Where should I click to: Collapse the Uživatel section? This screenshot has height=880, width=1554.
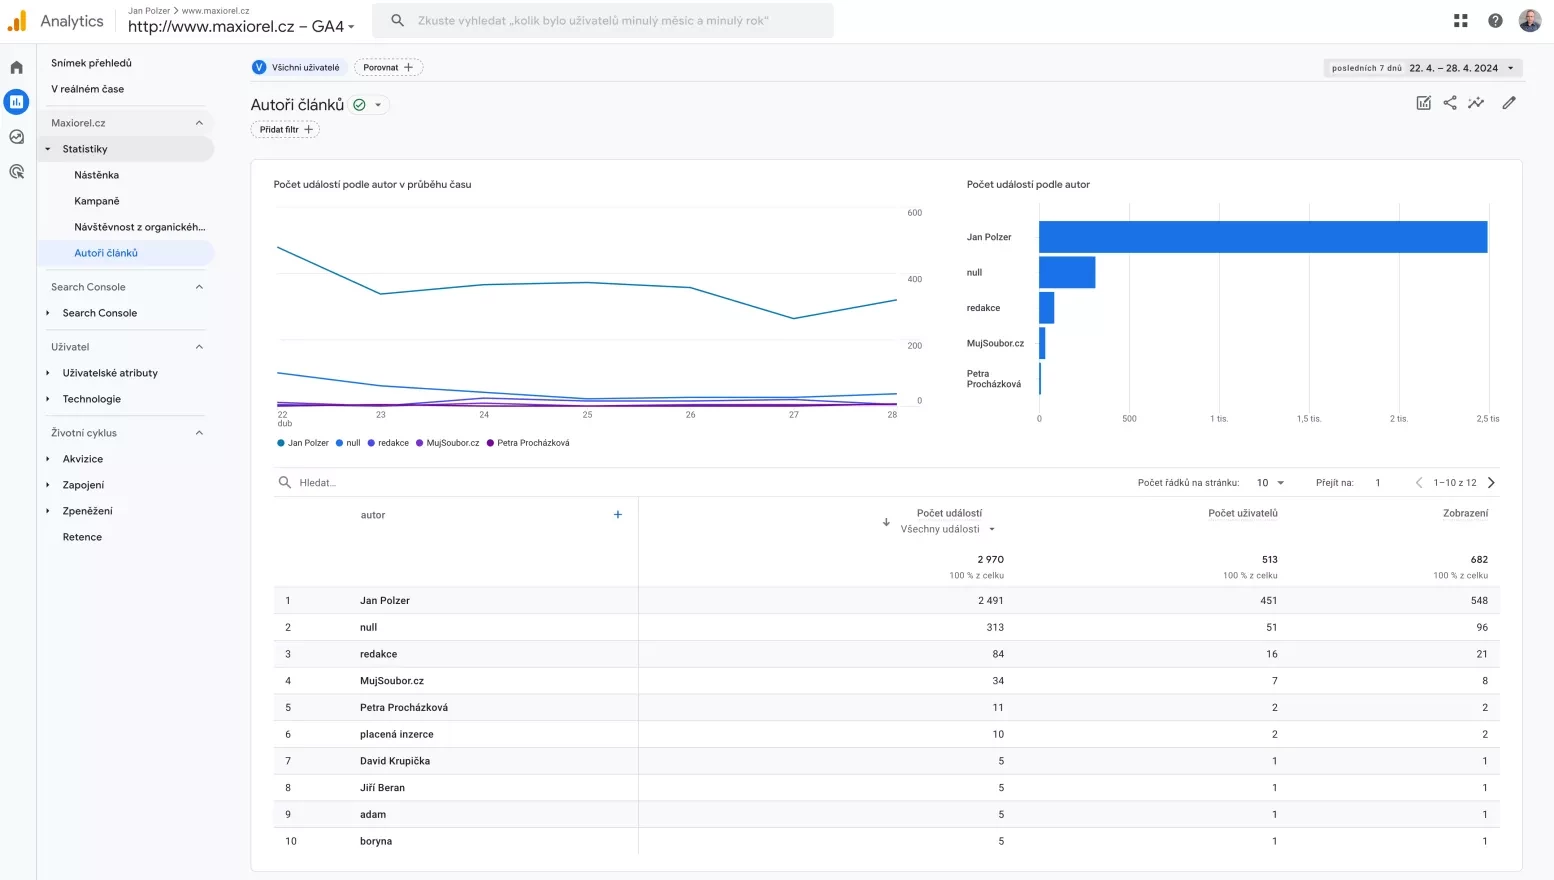199,347
